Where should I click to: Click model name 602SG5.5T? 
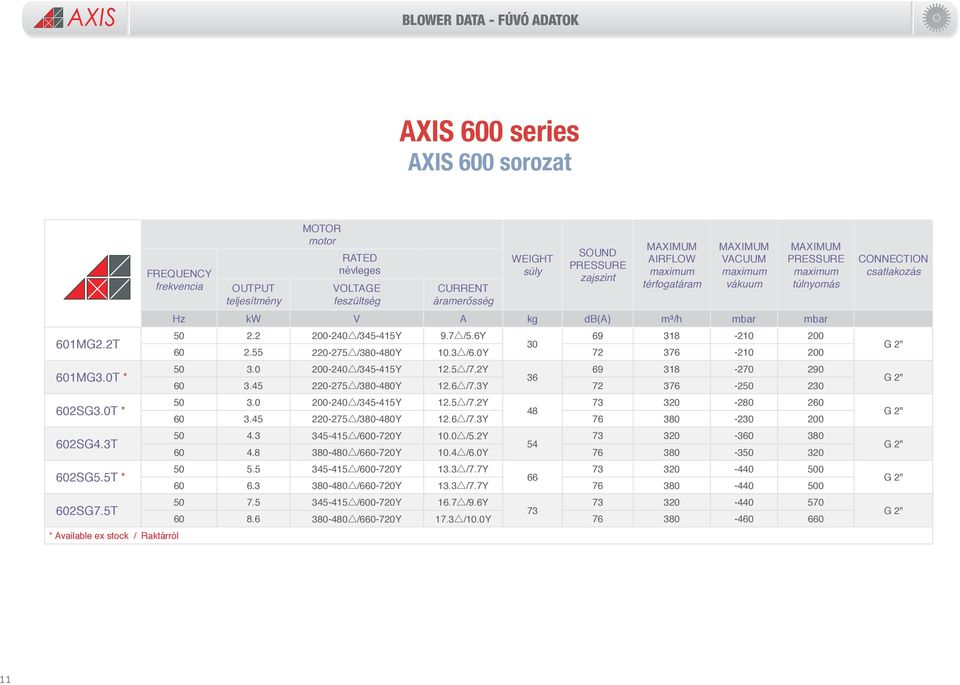point(86,477)
